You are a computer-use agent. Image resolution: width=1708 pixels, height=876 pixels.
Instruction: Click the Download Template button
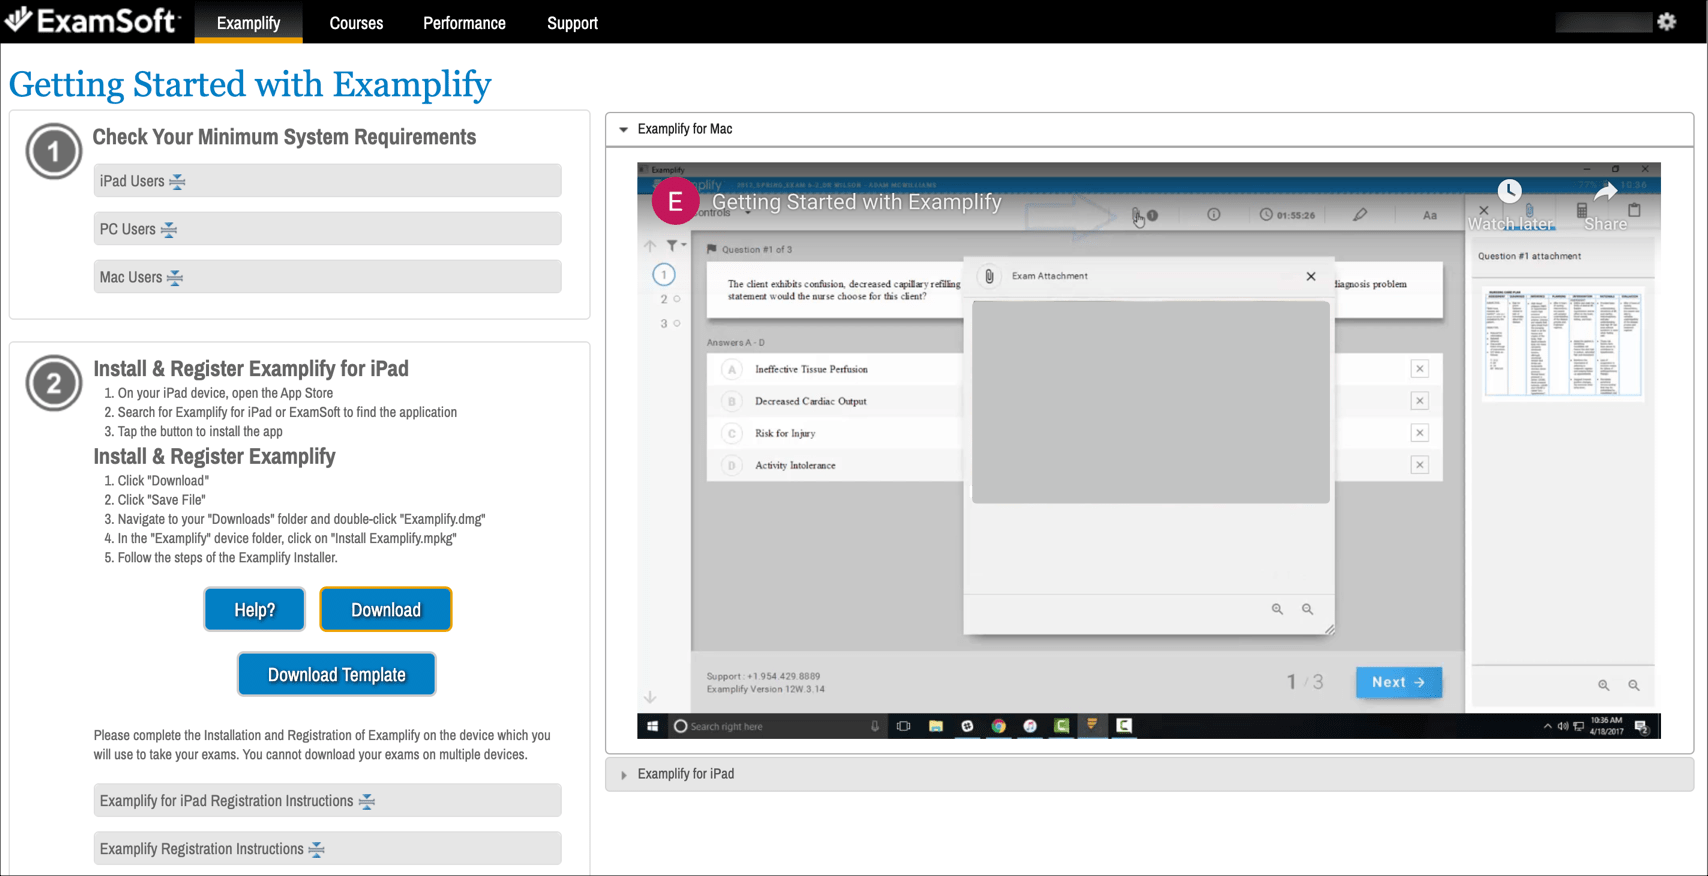click(x=336, y=675)
